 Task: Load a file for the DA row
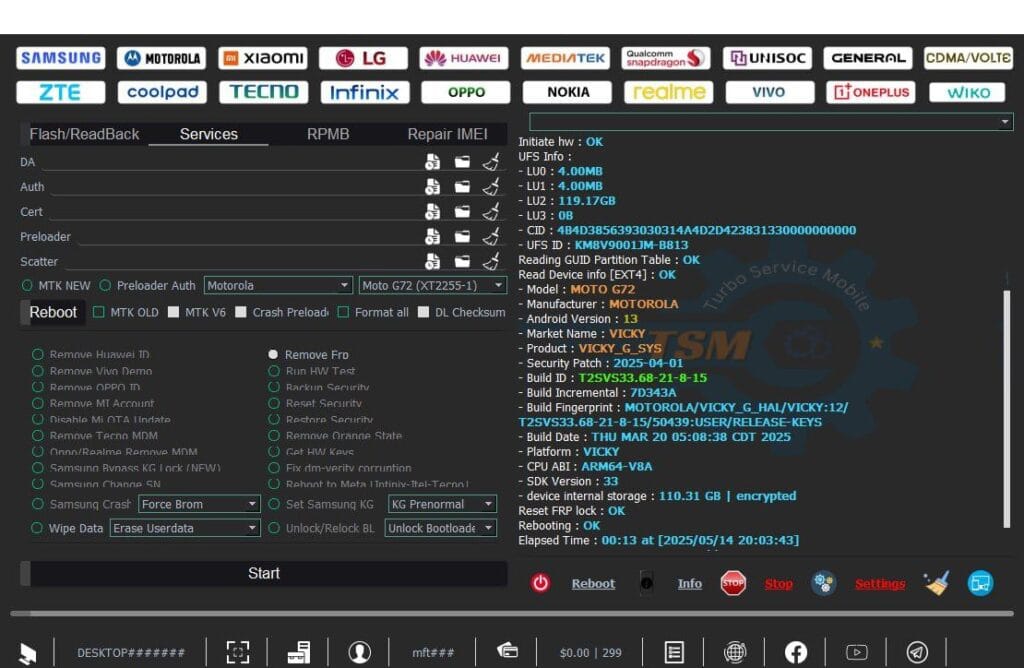[x=432, y=162]
